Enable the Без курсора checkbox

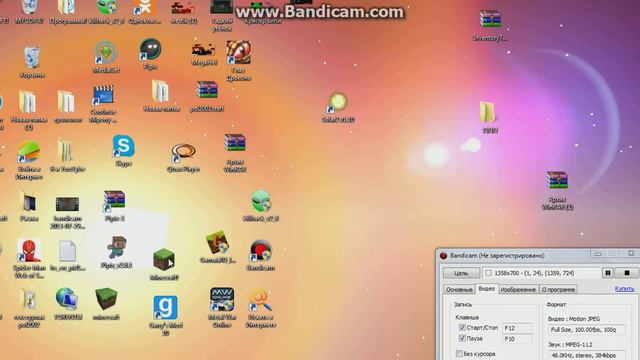coord(459,353)
